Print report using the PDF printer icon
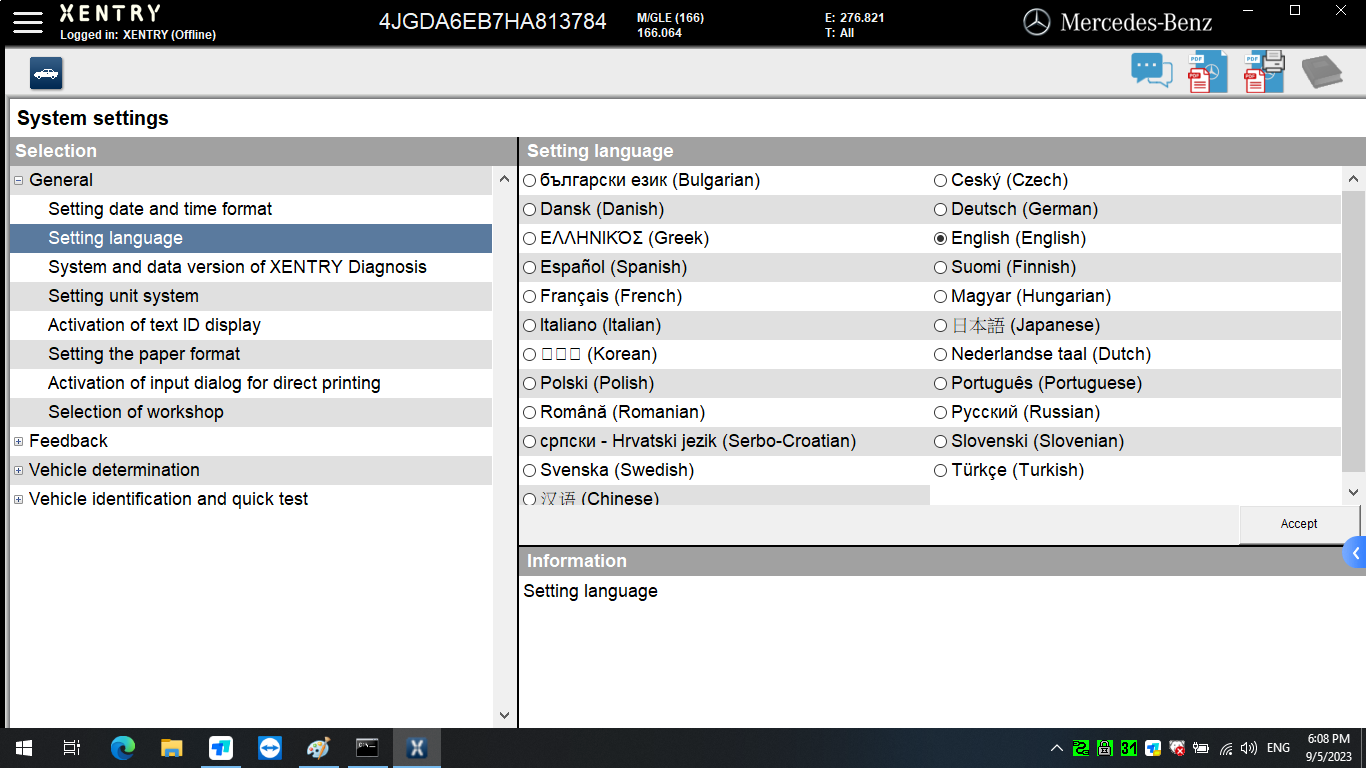This screenshot has height=768, width=1366. click(x=1262, y=71)
